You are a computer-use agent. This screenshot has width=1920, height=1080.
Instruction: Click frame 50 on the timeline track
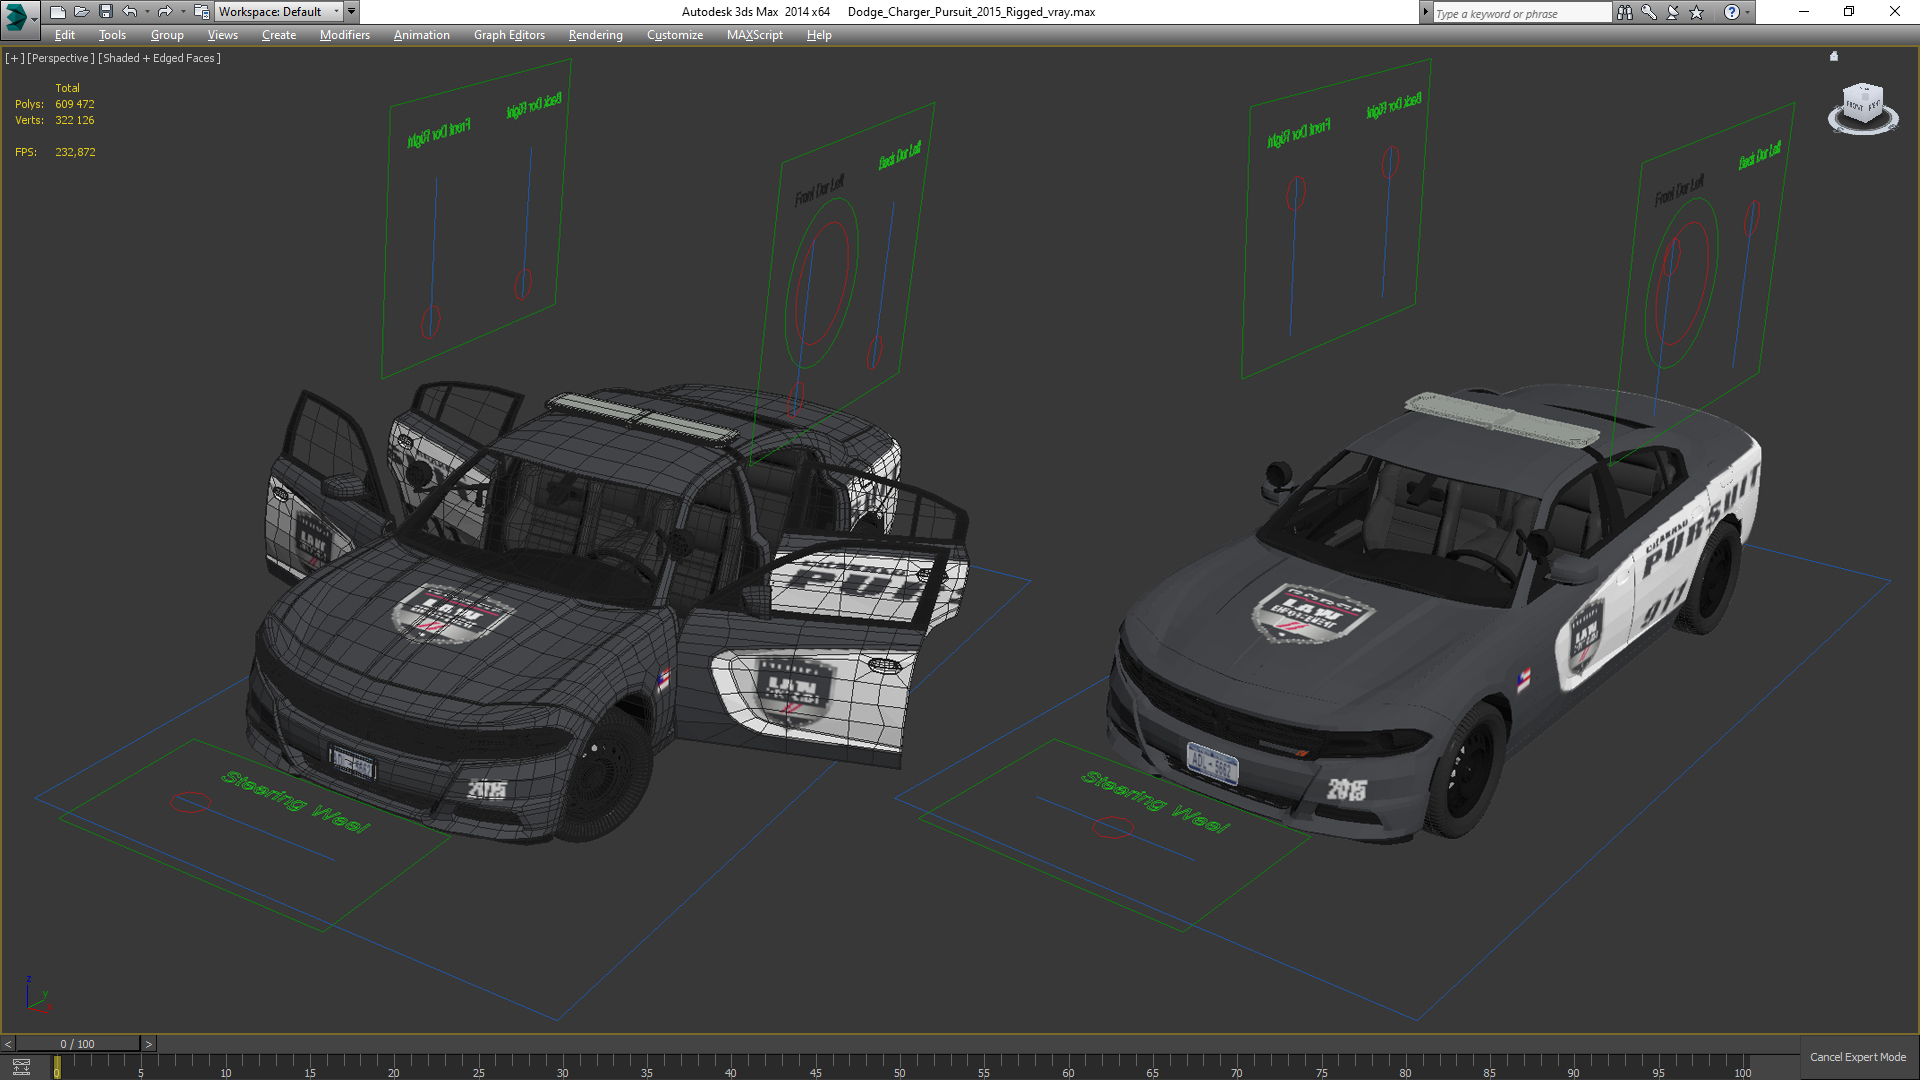899,1066
